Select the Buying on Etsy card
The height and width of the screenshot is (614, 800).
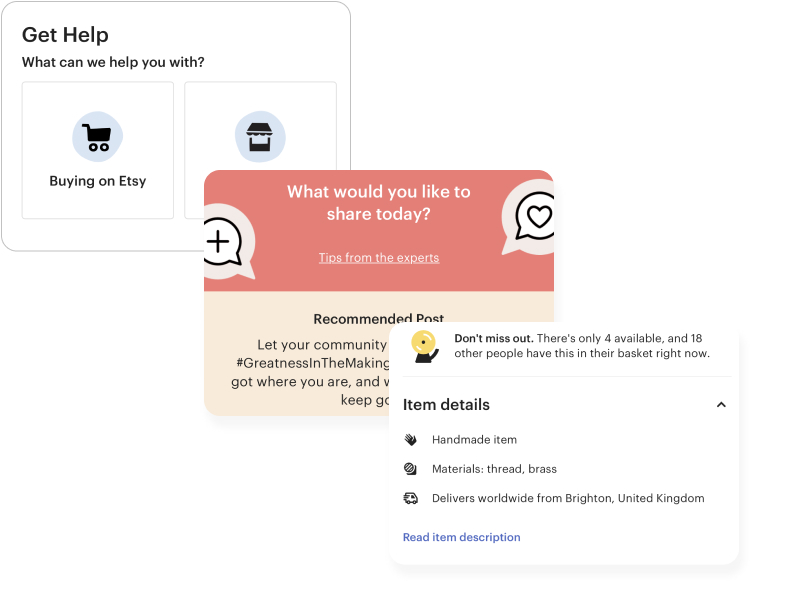coord(98,151)
